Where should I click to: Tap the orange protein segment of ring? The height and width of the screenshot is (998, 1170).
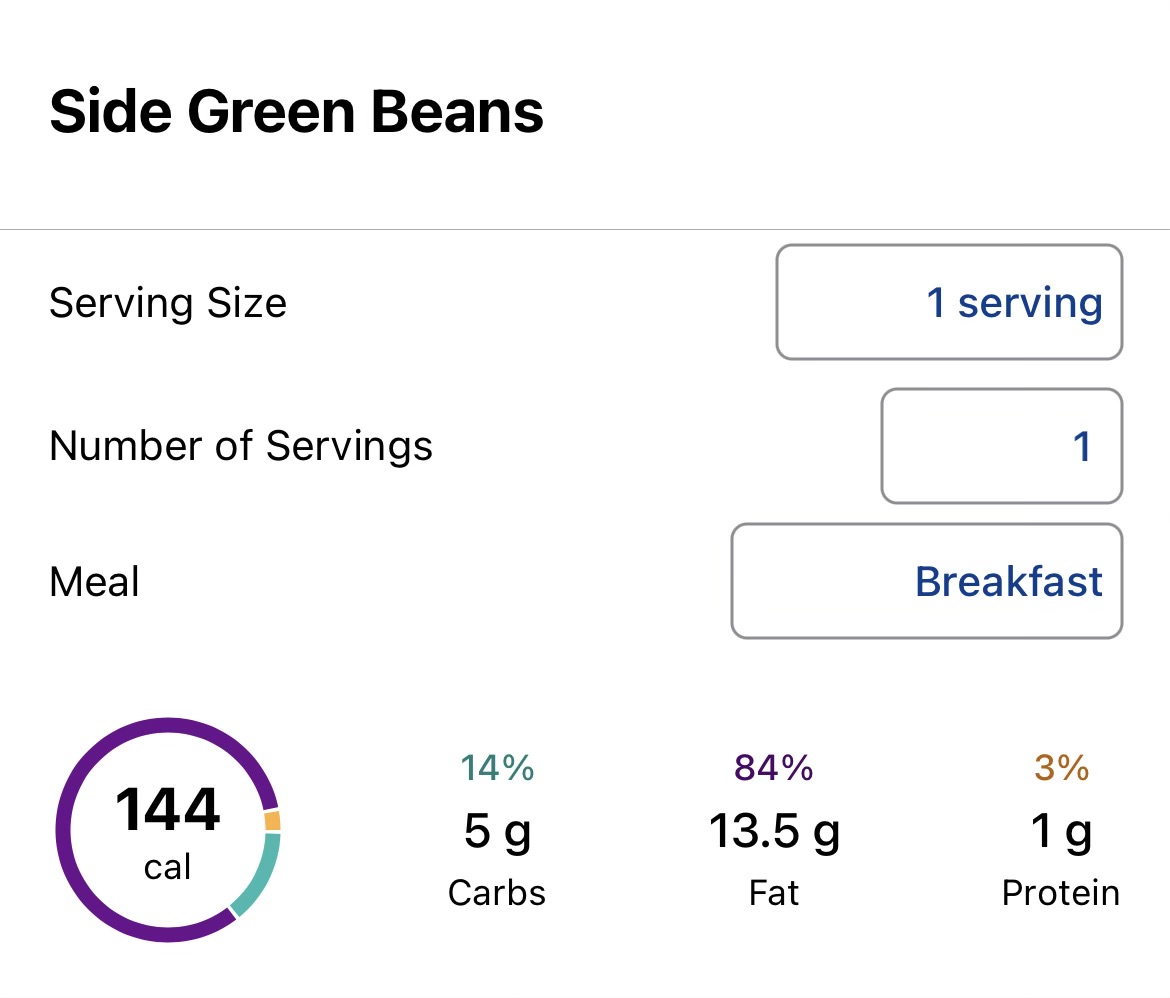[272, 821]
